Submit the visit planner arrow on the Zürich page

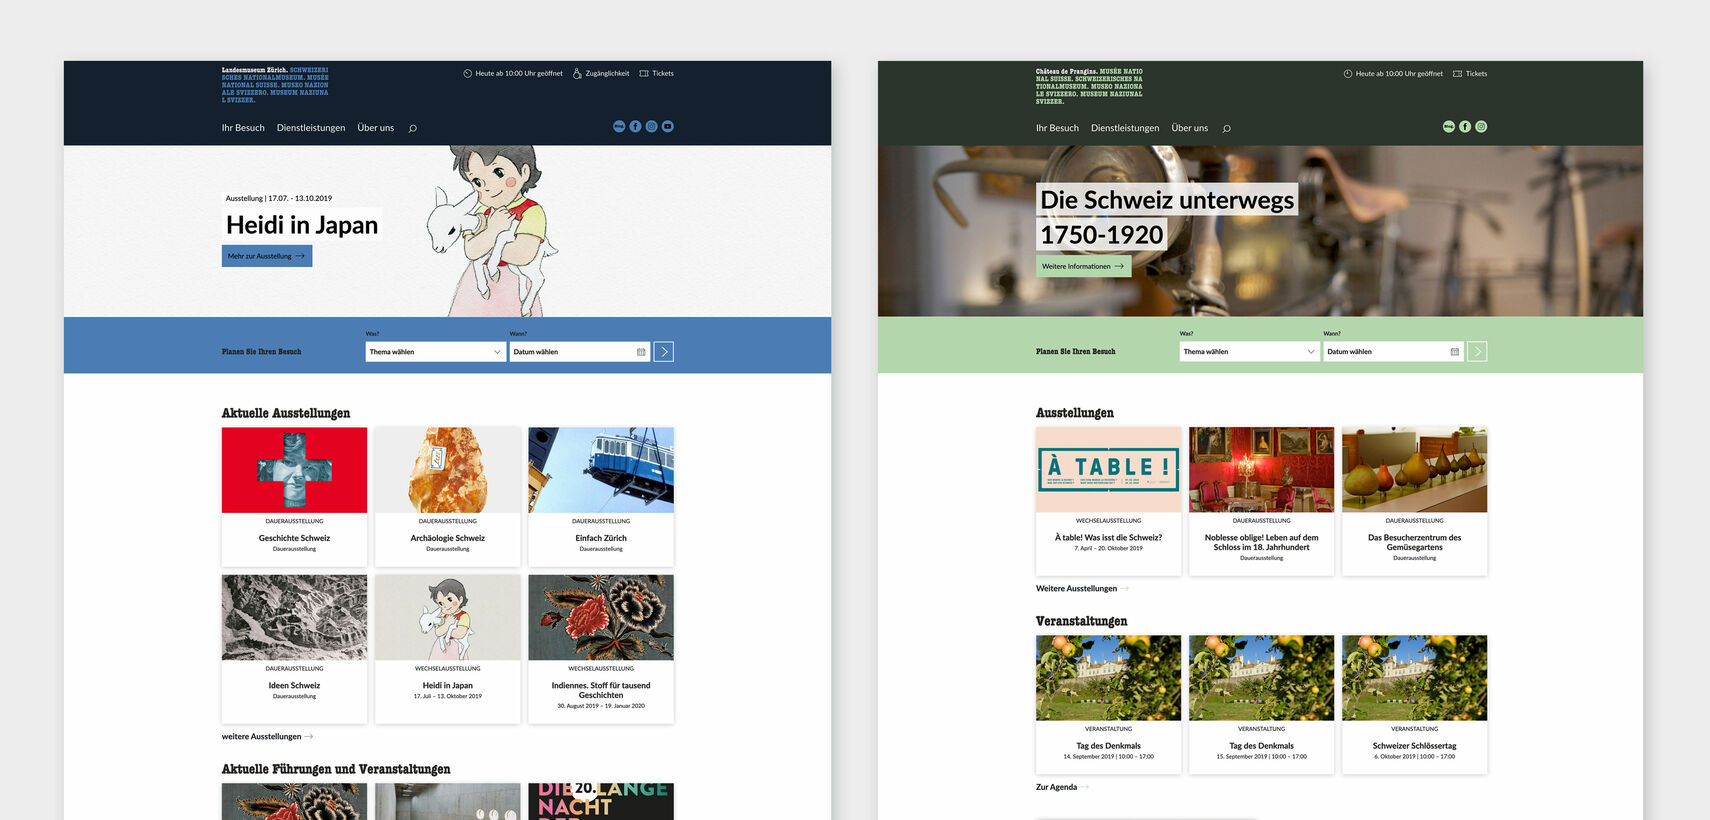click(664, 352)
